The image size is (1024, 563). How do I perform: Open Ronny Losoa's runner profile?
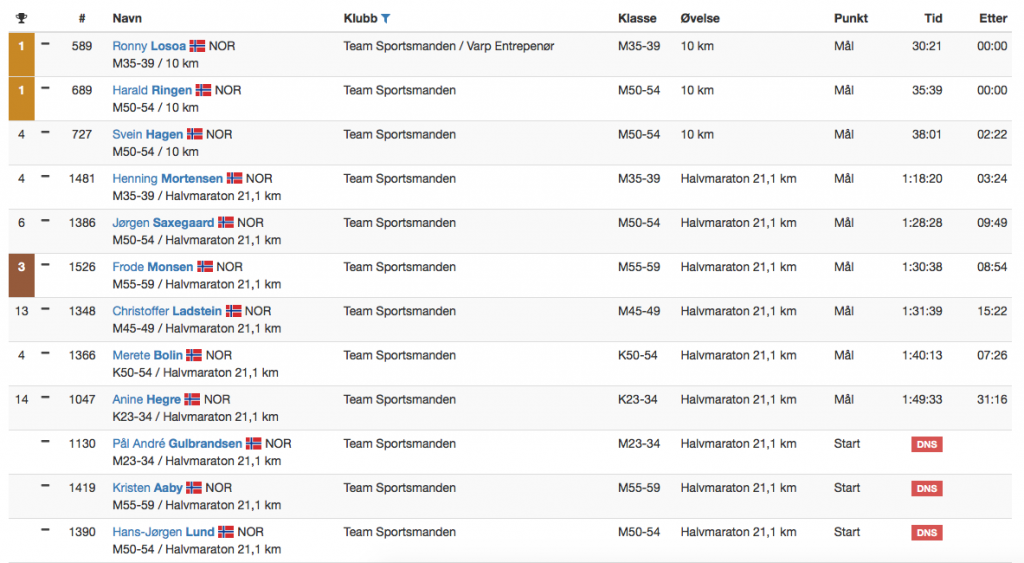coord(149,46)
